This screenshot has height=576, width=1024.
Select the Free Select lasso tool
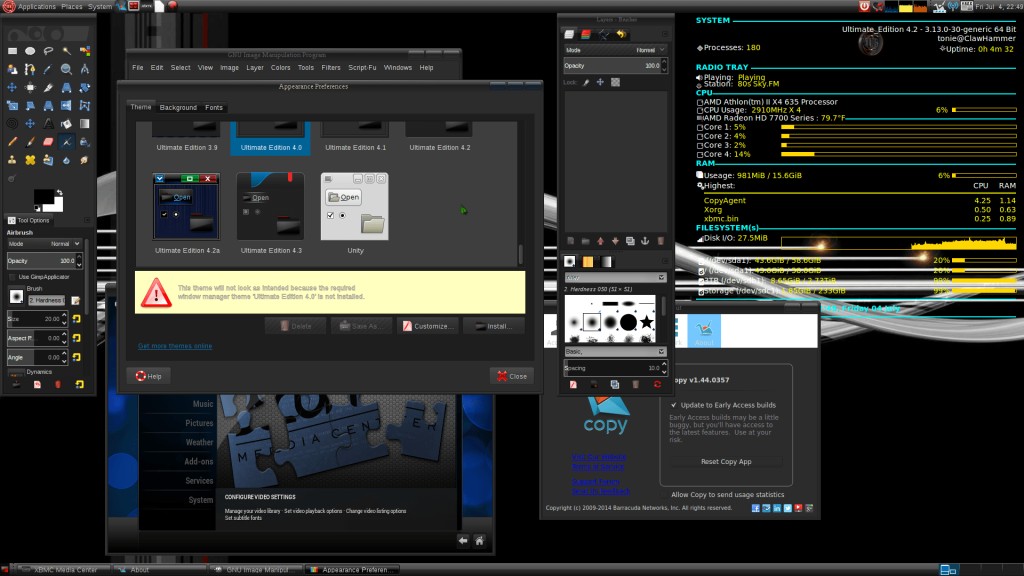(48, 51)
